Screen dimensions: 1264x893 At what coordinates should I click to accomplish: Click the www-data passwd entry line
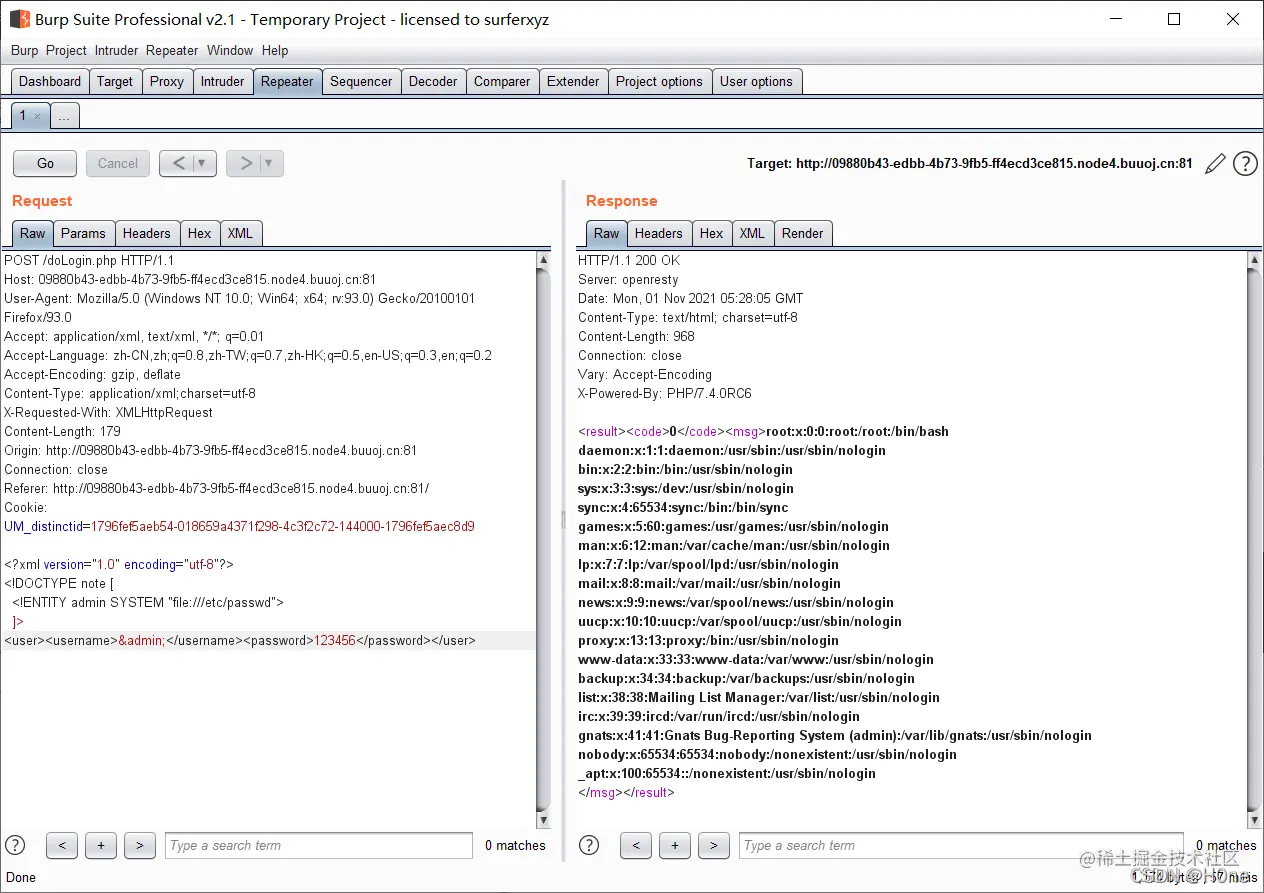[x=756, y=660]
